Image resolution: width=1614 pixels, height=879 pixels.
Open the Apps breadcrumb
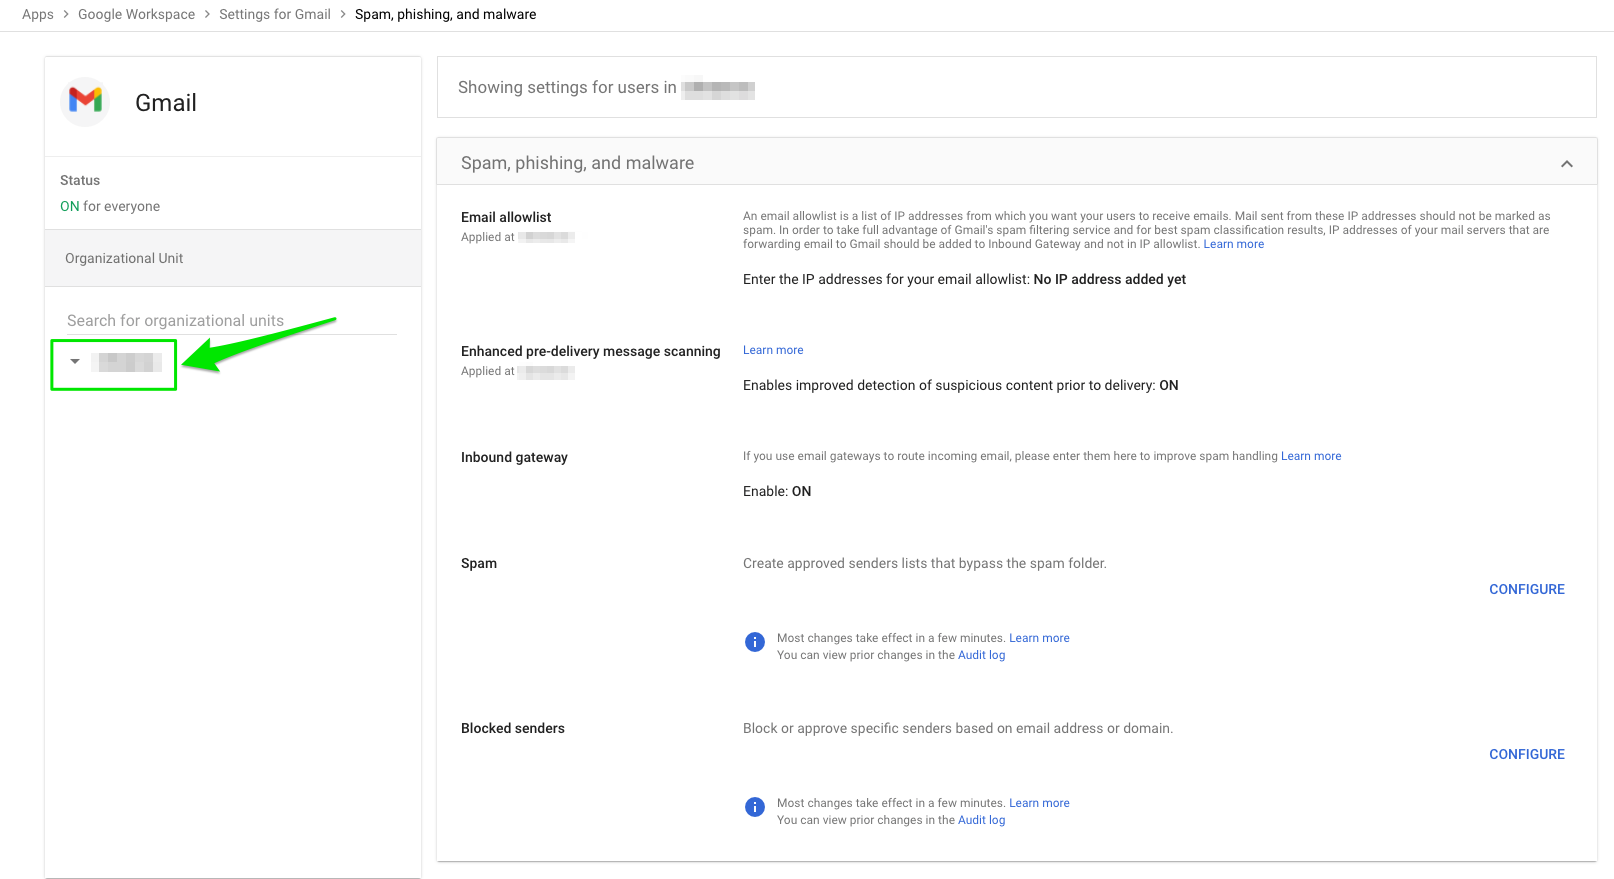(38, 14)
